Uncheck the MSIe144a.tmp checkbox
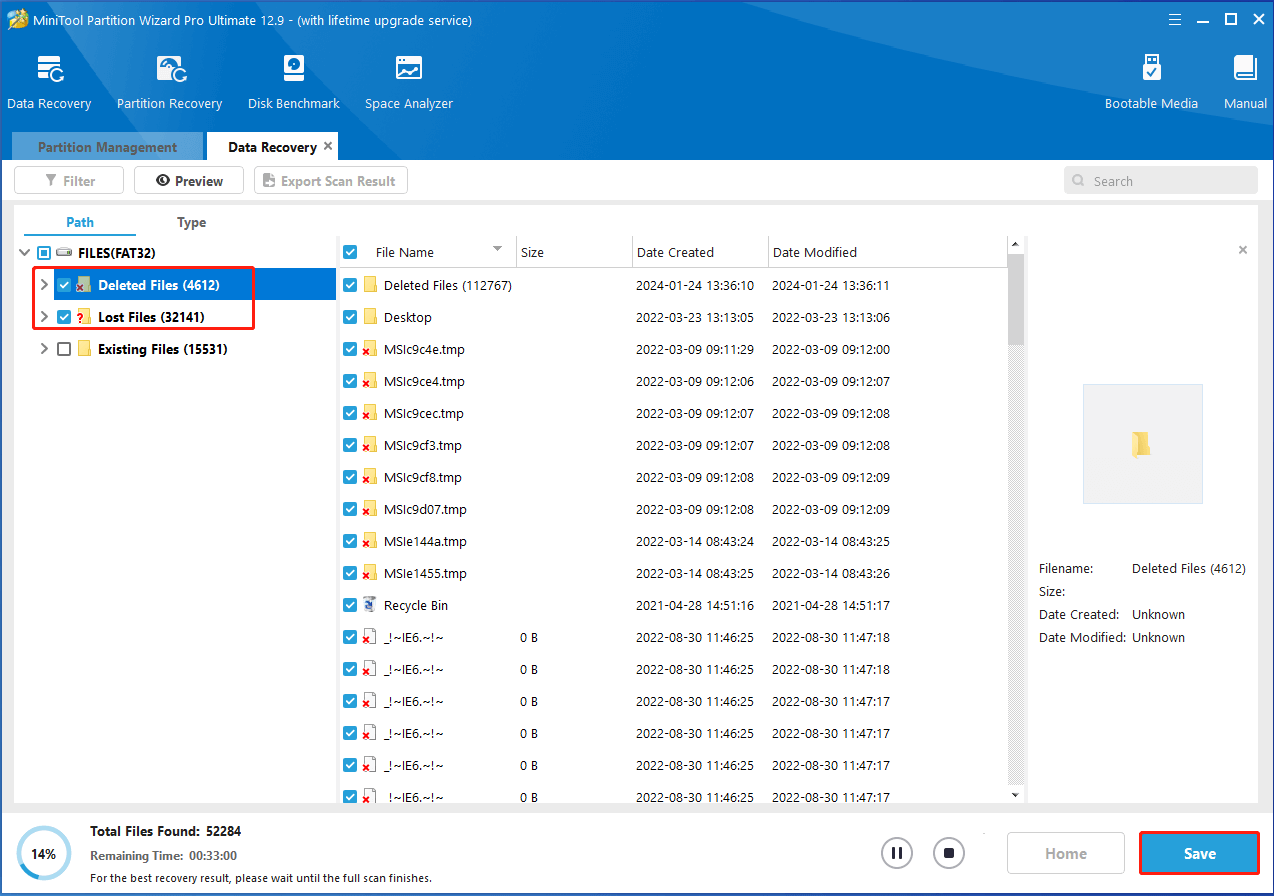1274x896 pixels. tap(350, 541)
